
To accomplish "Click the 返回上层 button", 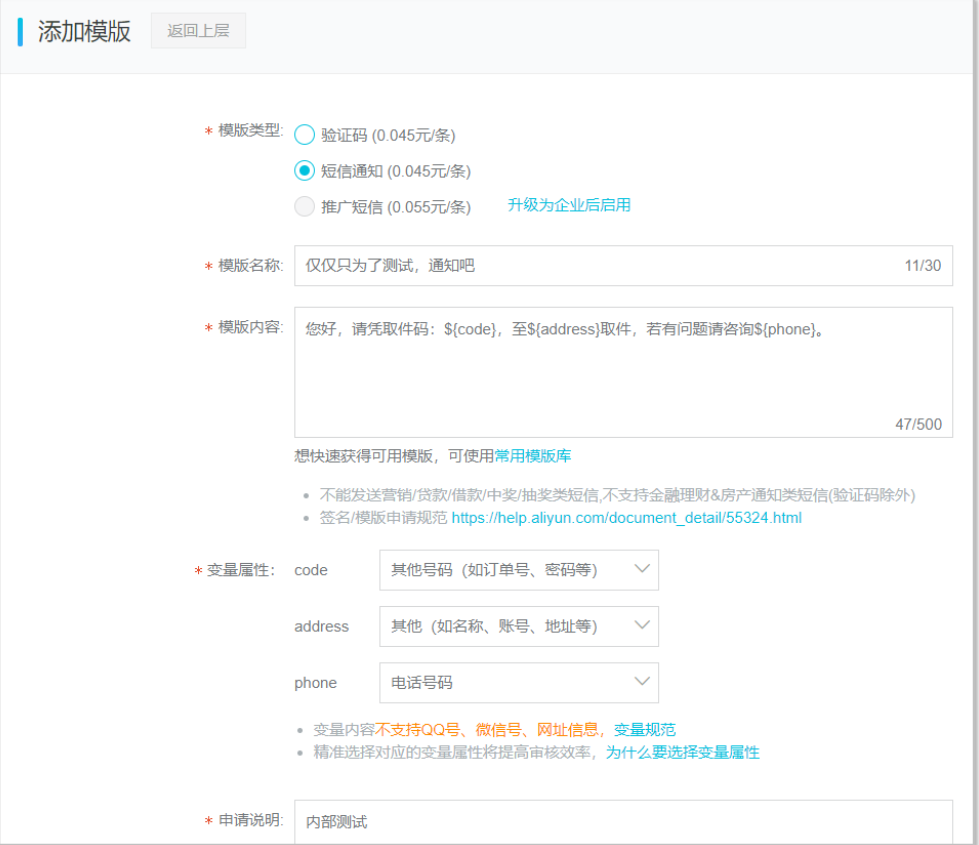I will (198, 30).
